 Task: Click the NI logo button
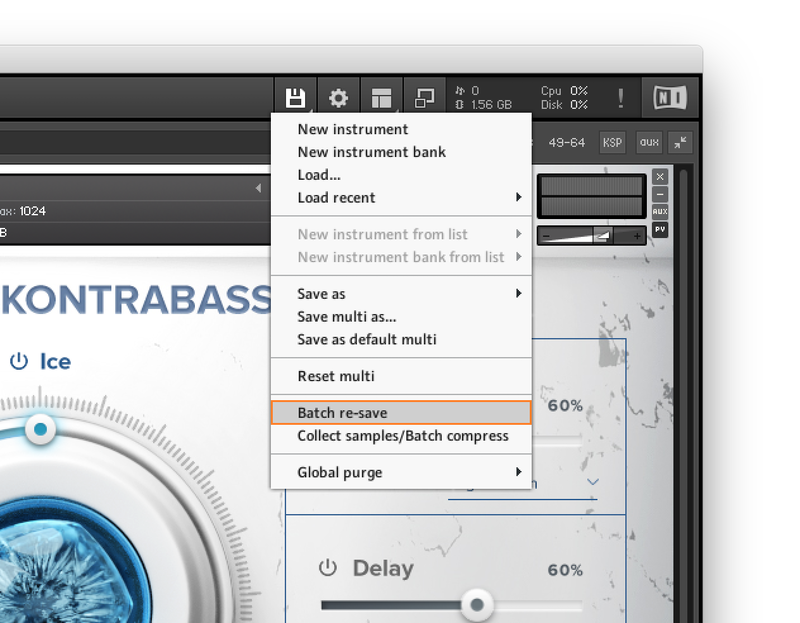(x=670, y=97)
